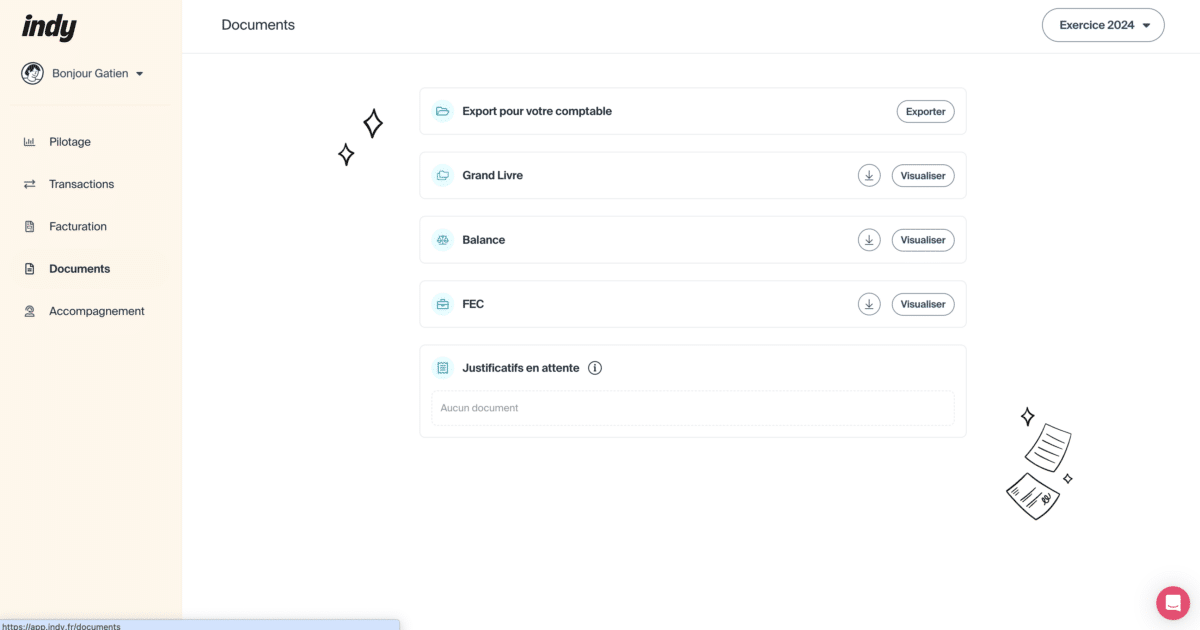The width and height of the screenshot is (1200, 630).
Task: Download the FEC file using the download icon
Action: (868, 303)
